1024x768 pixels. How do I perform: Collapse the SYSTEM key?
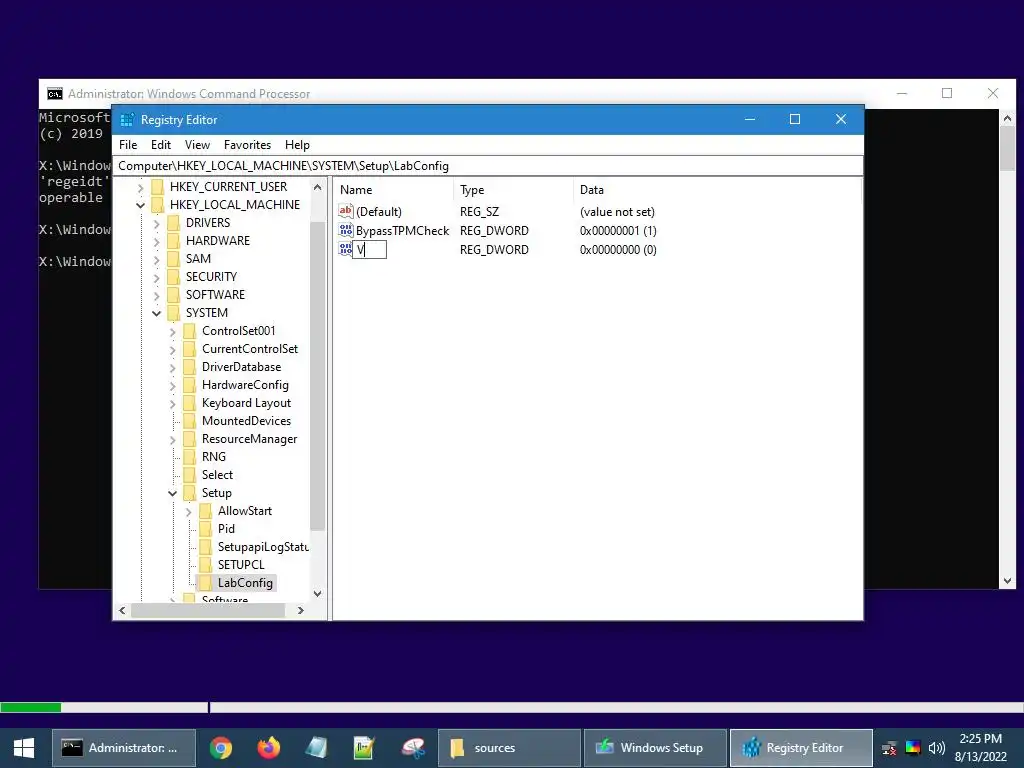[157, 313]
